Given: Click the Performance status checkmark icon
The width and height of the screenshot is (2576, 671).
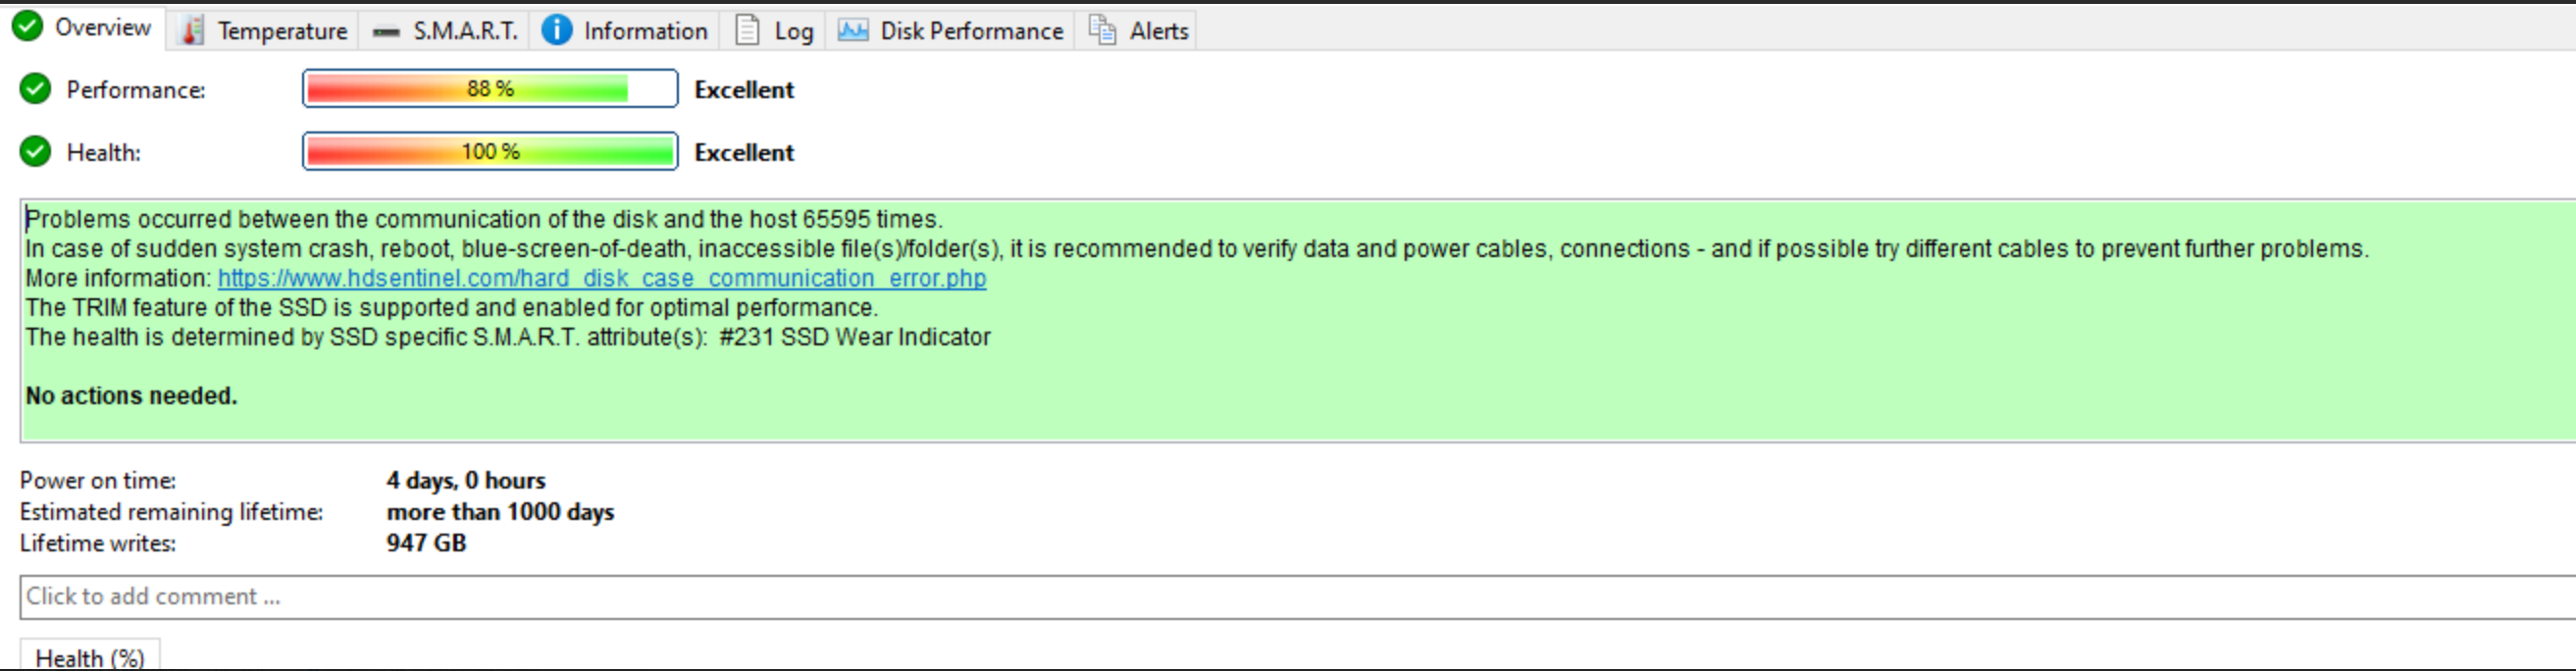Looking at the screenshot, I should 35,89.
